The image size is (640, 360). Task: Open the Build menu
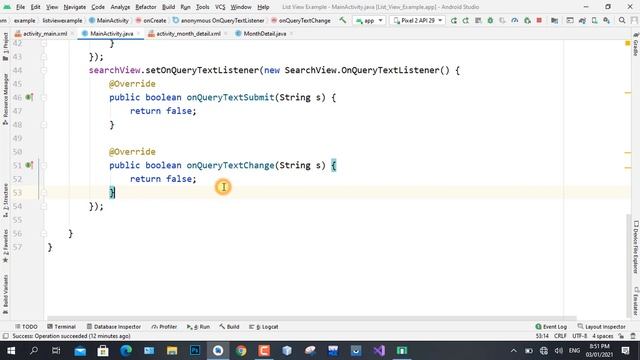(x=168, y=7)
